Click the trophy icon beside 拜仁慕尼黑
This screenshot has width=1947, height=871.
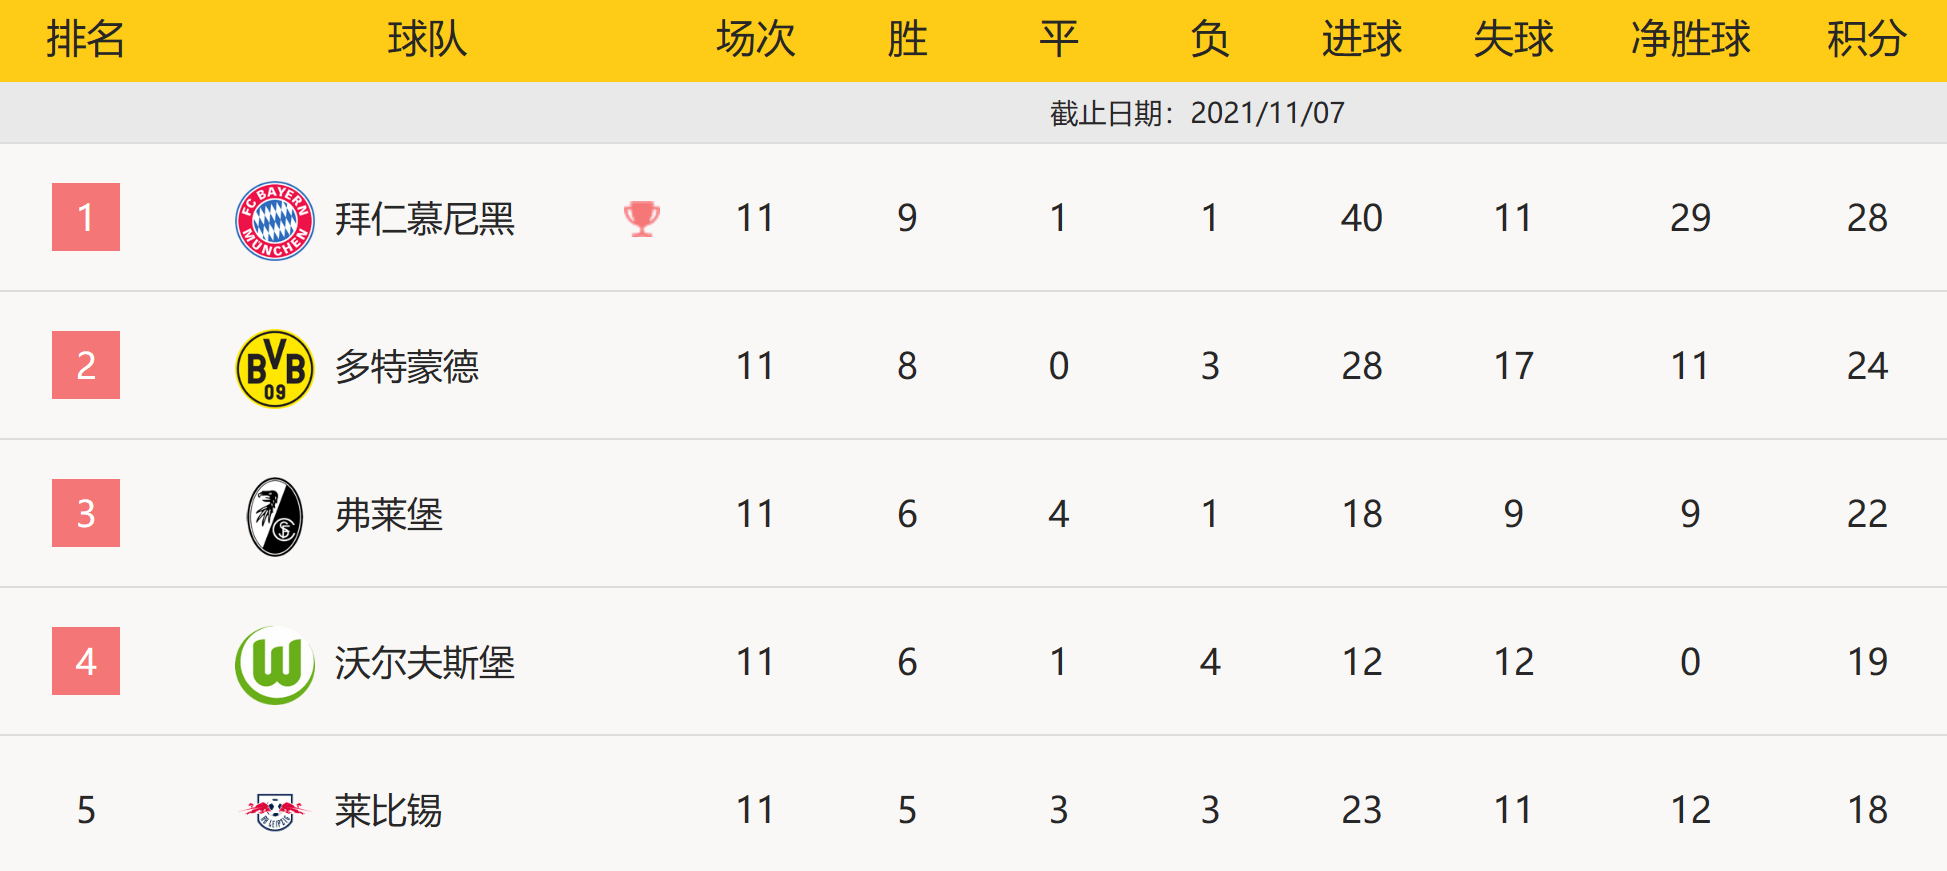642,218
